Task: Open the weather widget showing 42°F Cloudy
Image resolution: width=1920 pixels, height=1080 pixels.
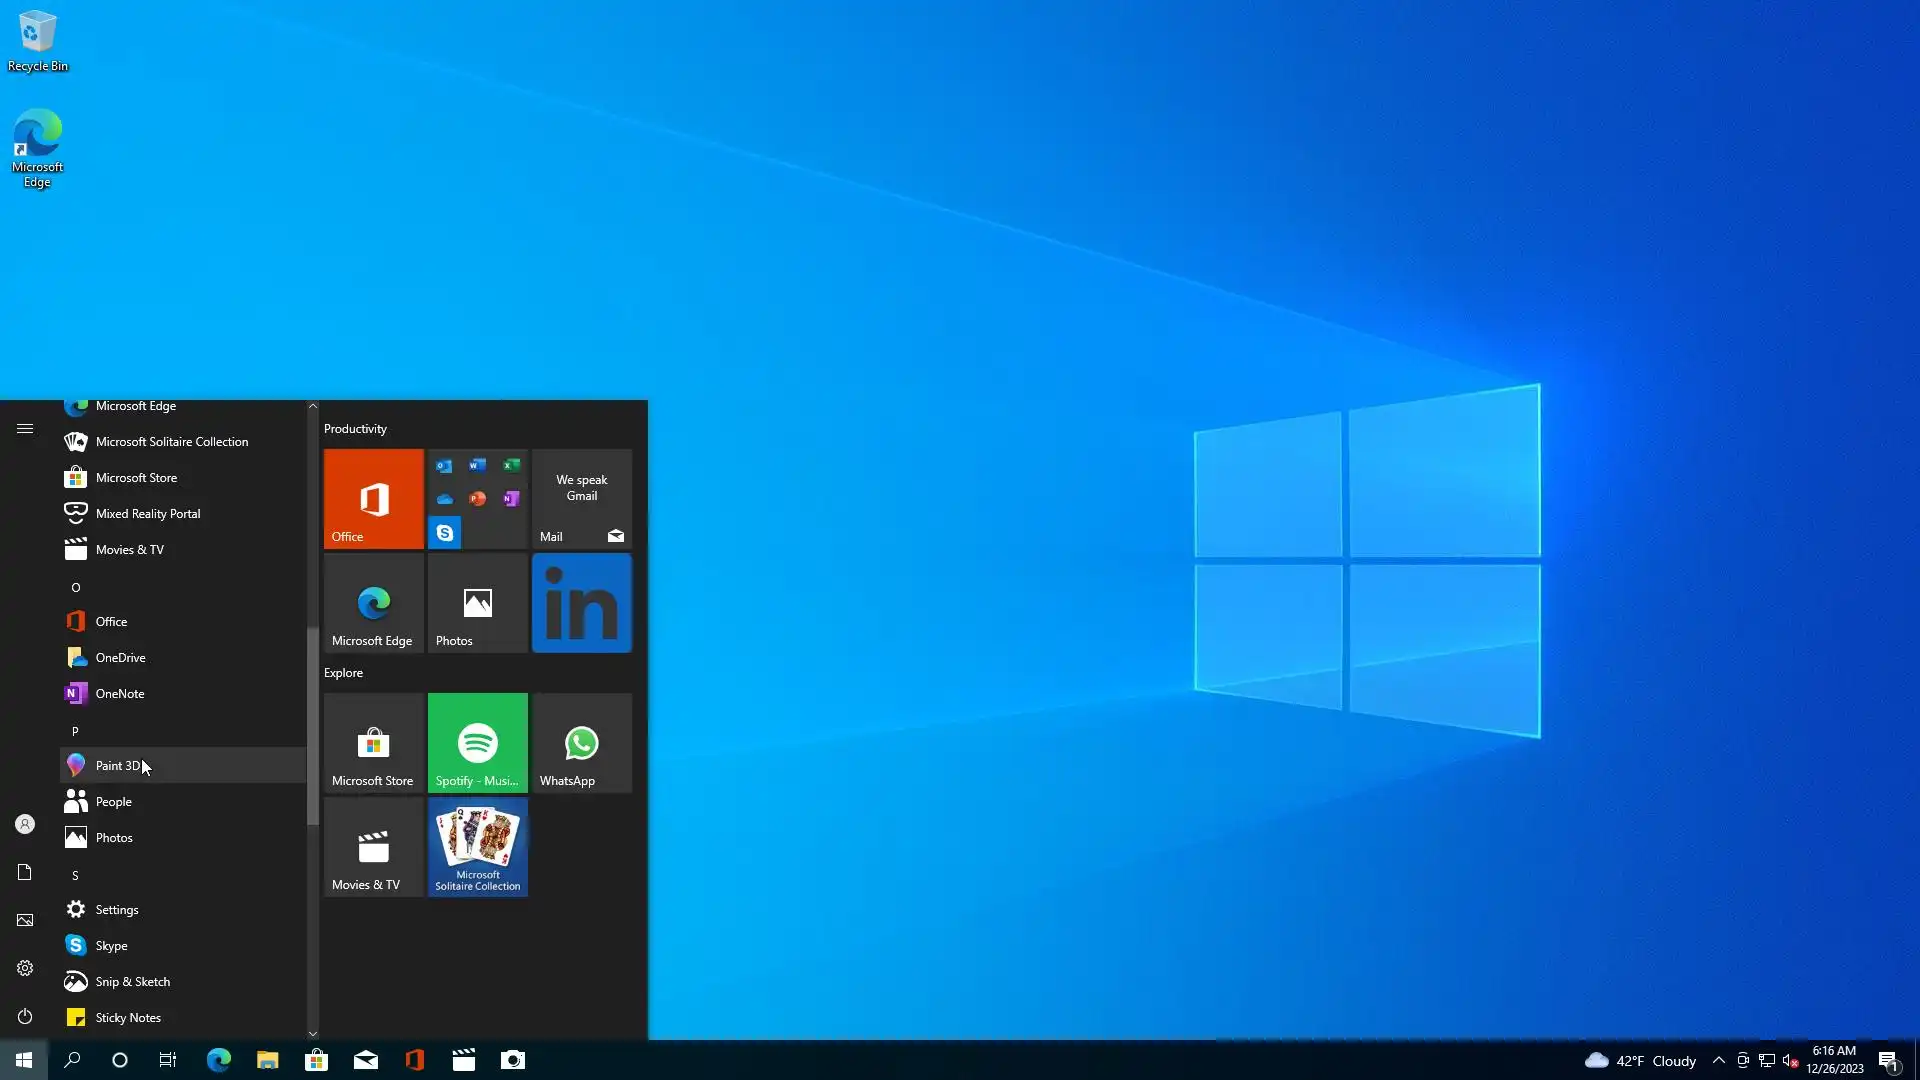Action: click(1640, 1060)
